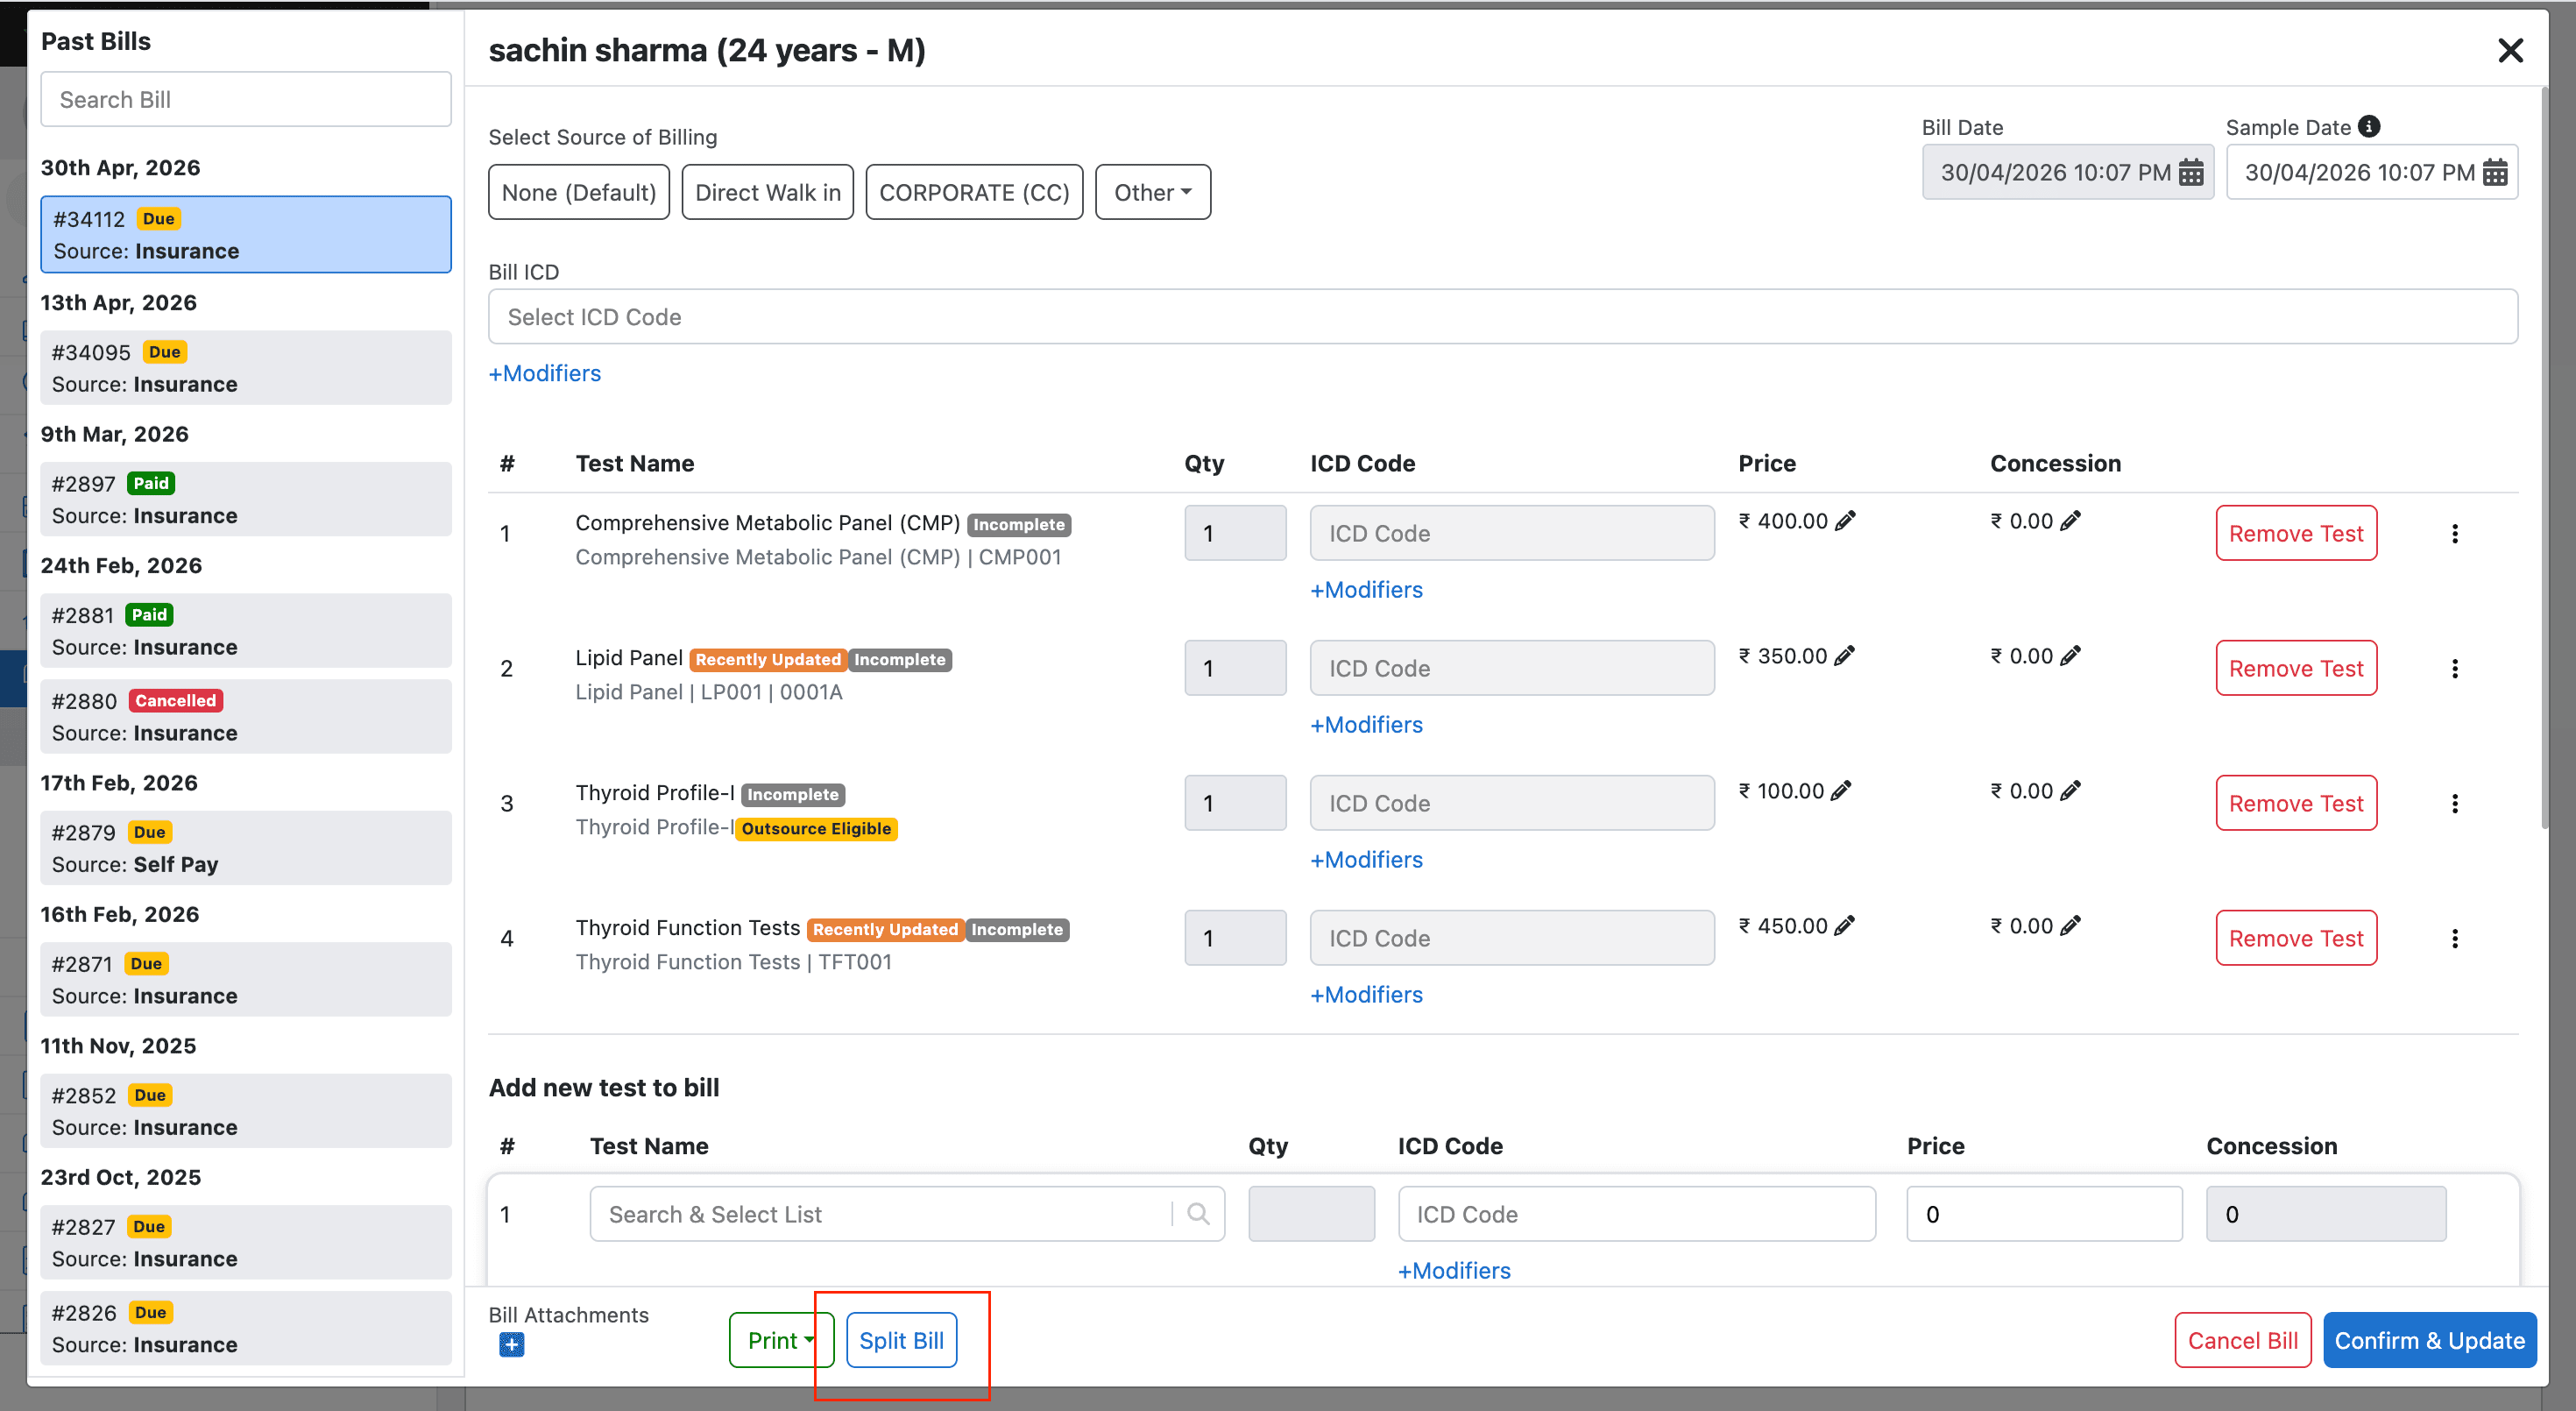Open past bill #2827
This screenshot has width=2576, height=1411.
[245, 1242]
